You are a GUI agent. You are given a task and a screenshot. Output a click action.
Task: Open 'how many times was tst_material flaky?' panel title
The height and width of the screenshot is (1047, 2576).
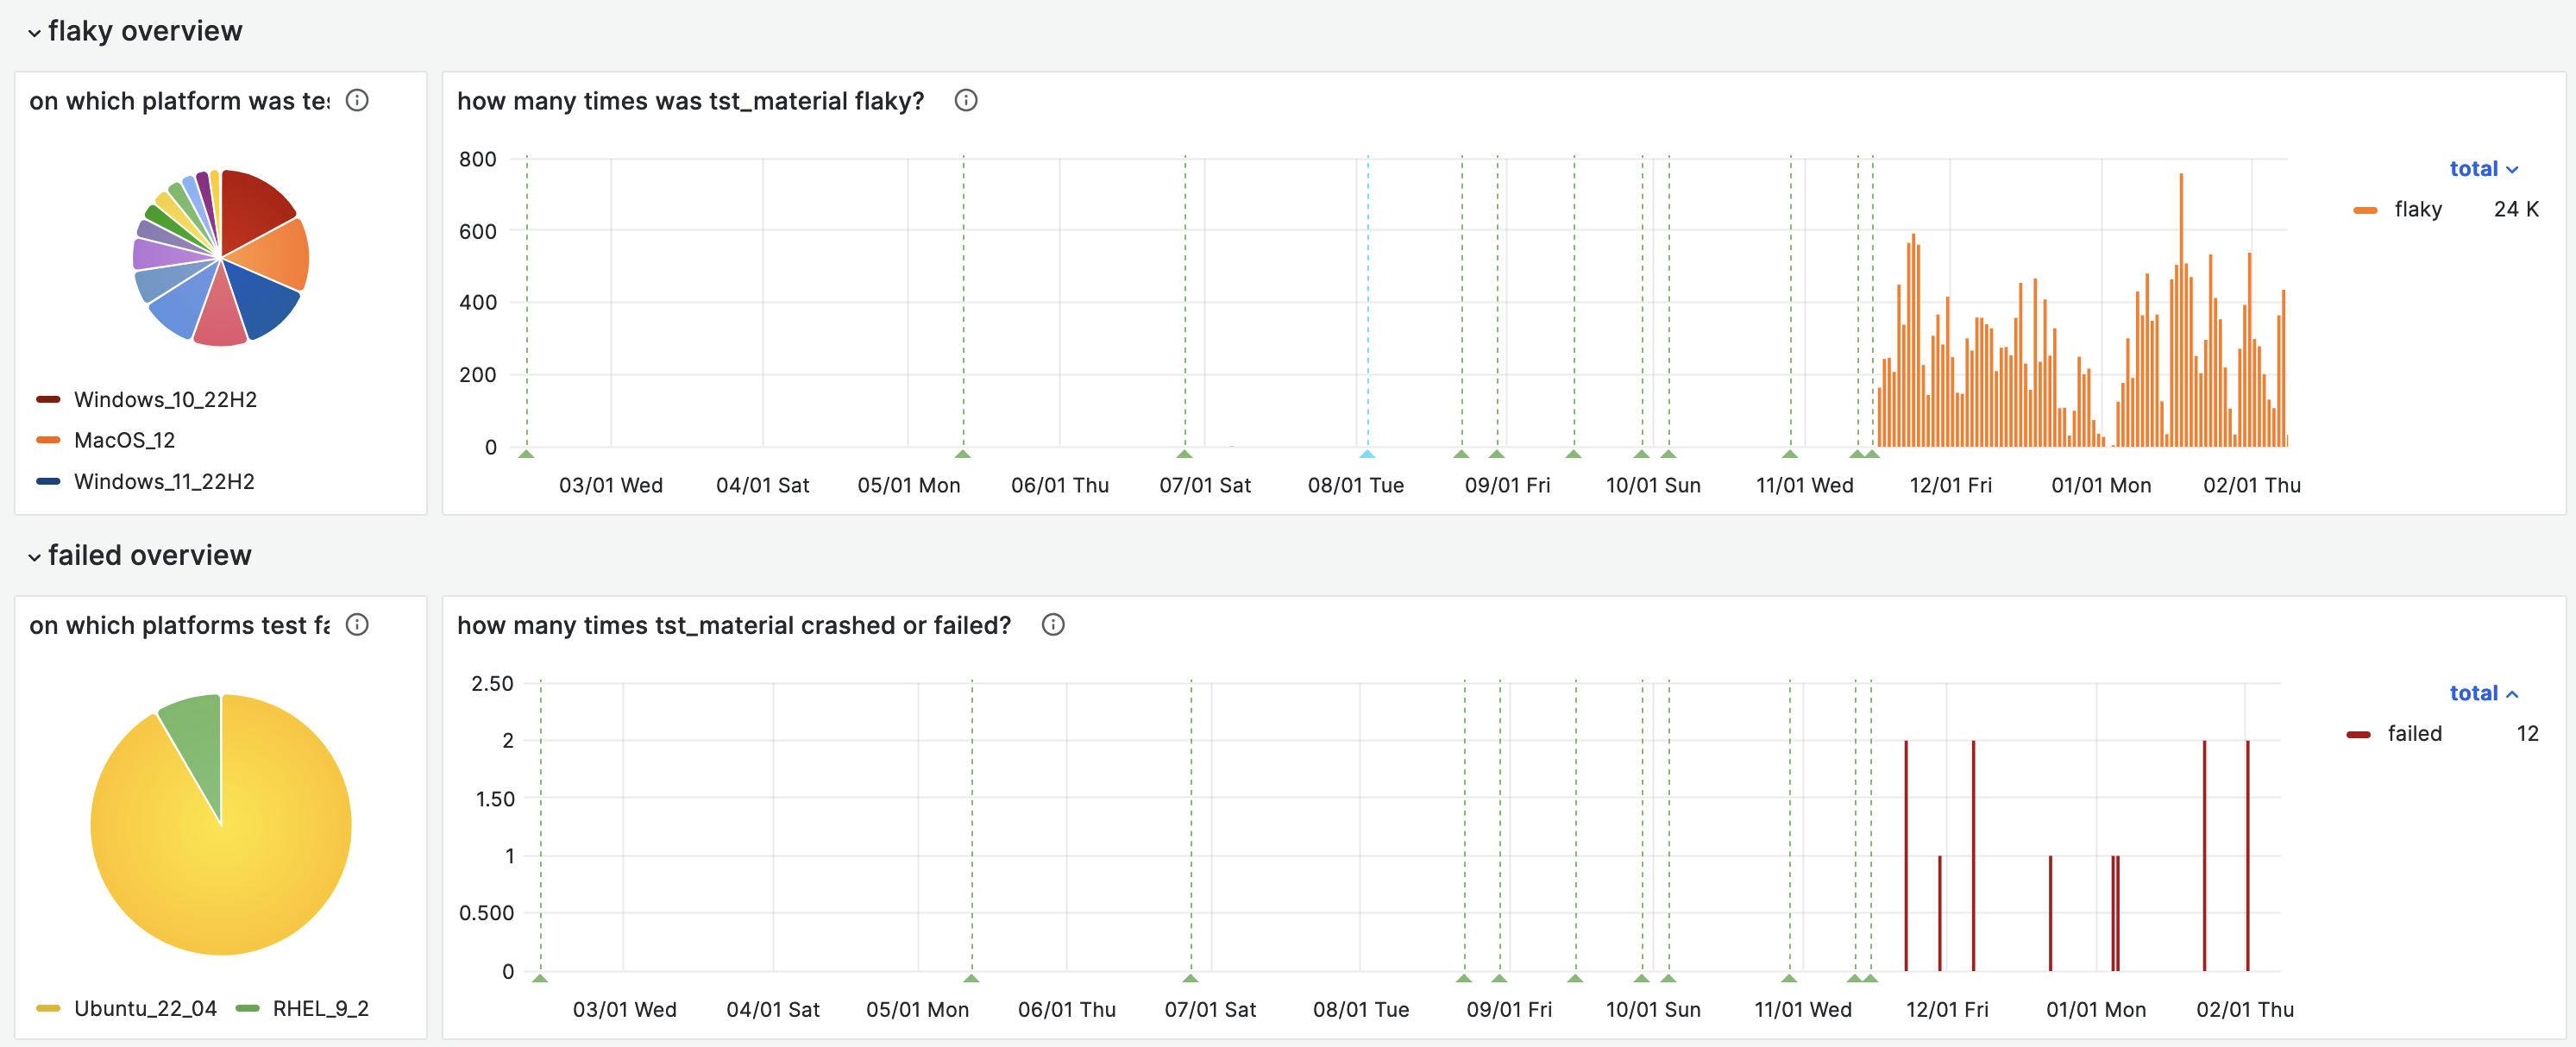(x=690, y=101)
